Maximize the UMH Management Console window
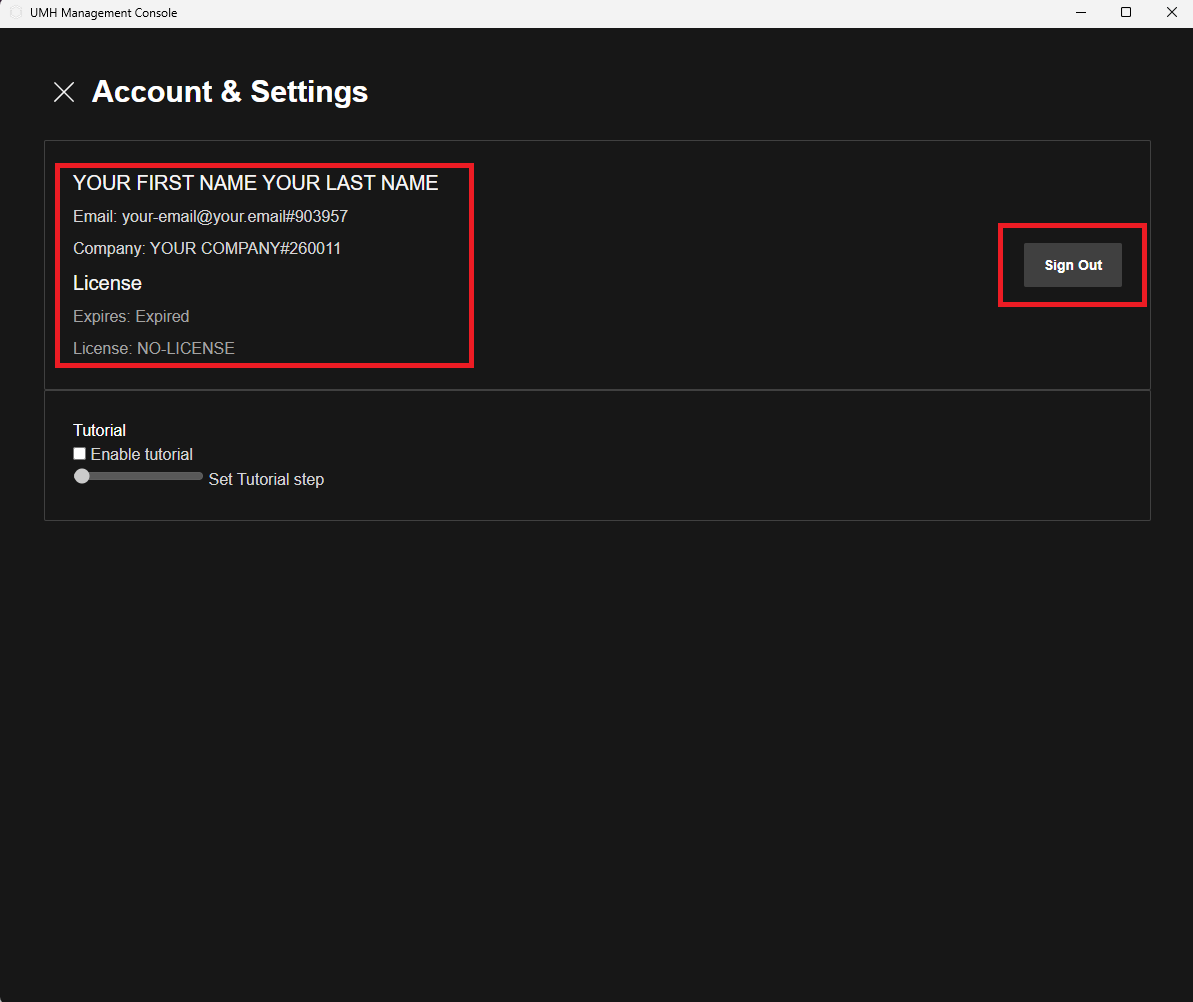Image resolution: width=1193 pixels, height=1002 pixels. pyautogui.click(x=1126, y=13)
